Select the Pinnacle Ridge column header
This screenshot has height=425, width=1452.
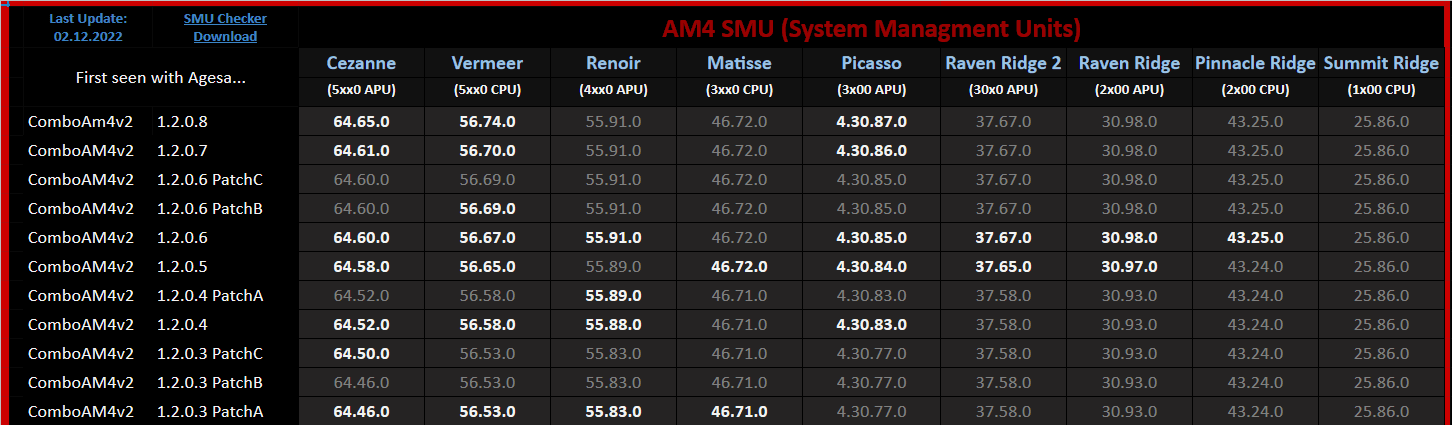coord(1255,63)
